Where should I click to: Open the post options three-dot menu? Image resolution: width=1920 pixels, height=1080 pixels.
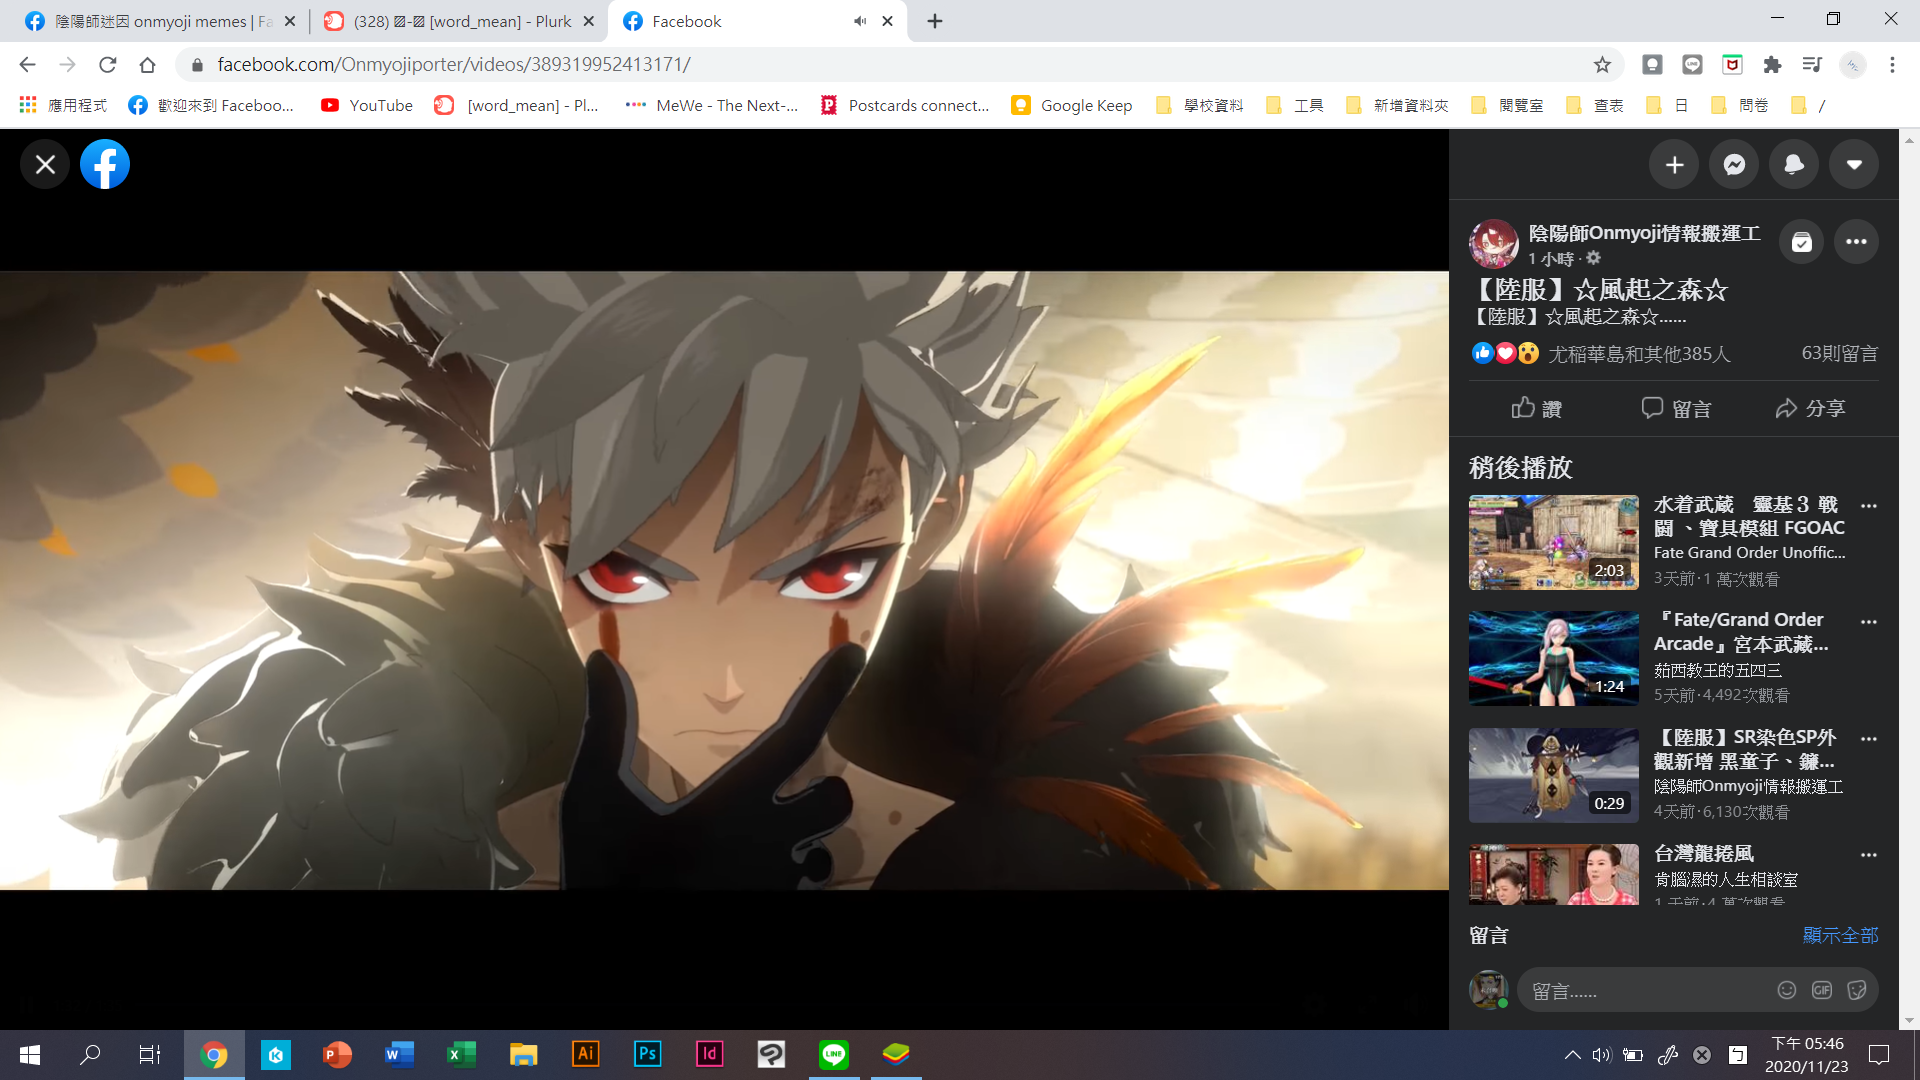pos(1857,242)
